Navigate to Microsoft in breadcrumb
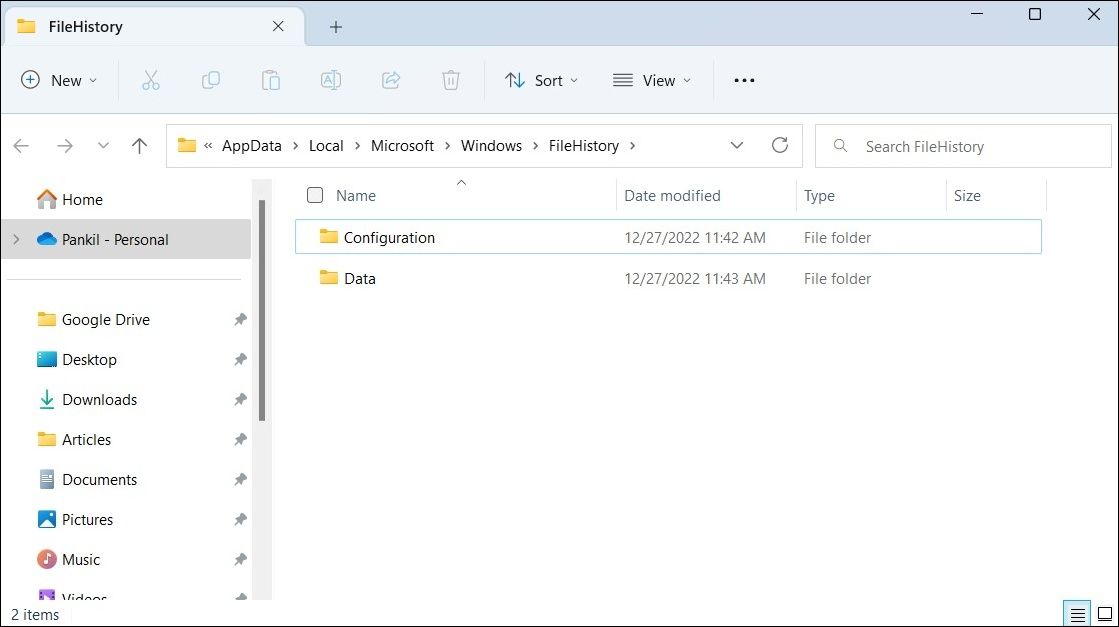The width and height of the screenshot is (1119, 627). pyautogui.click(x=402, y=146)
